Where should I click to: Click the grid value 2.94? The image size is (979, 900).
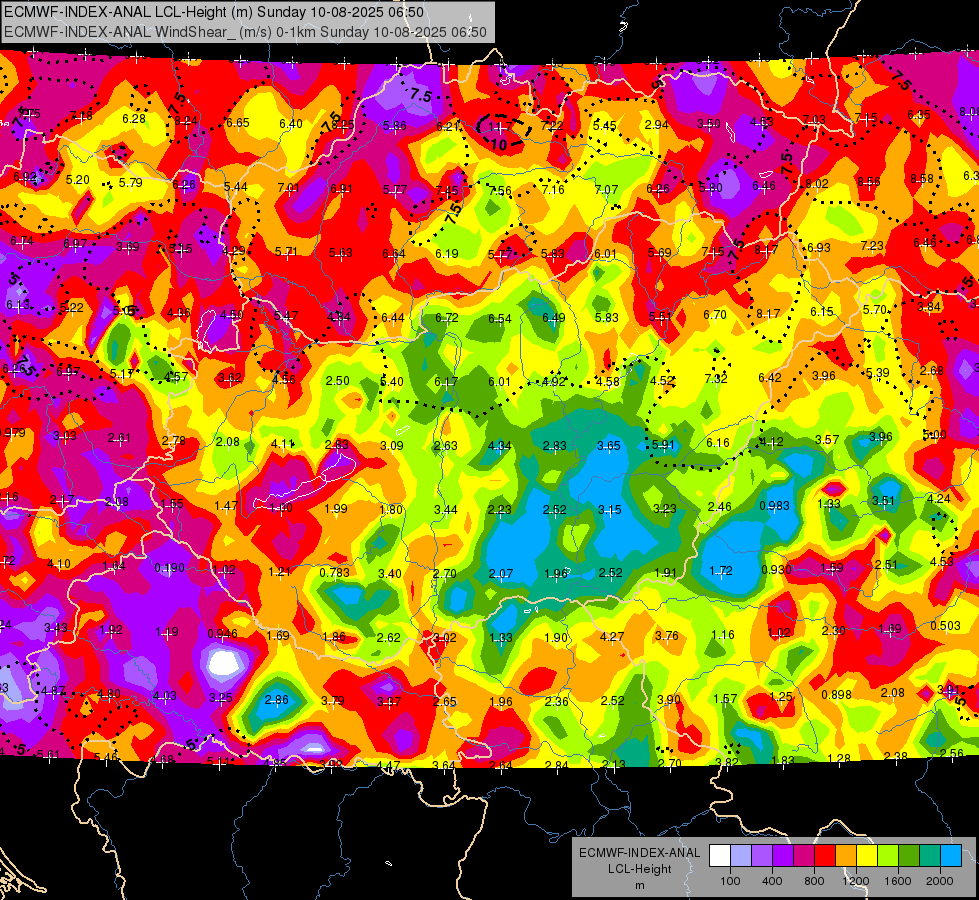tap(656, 125)
